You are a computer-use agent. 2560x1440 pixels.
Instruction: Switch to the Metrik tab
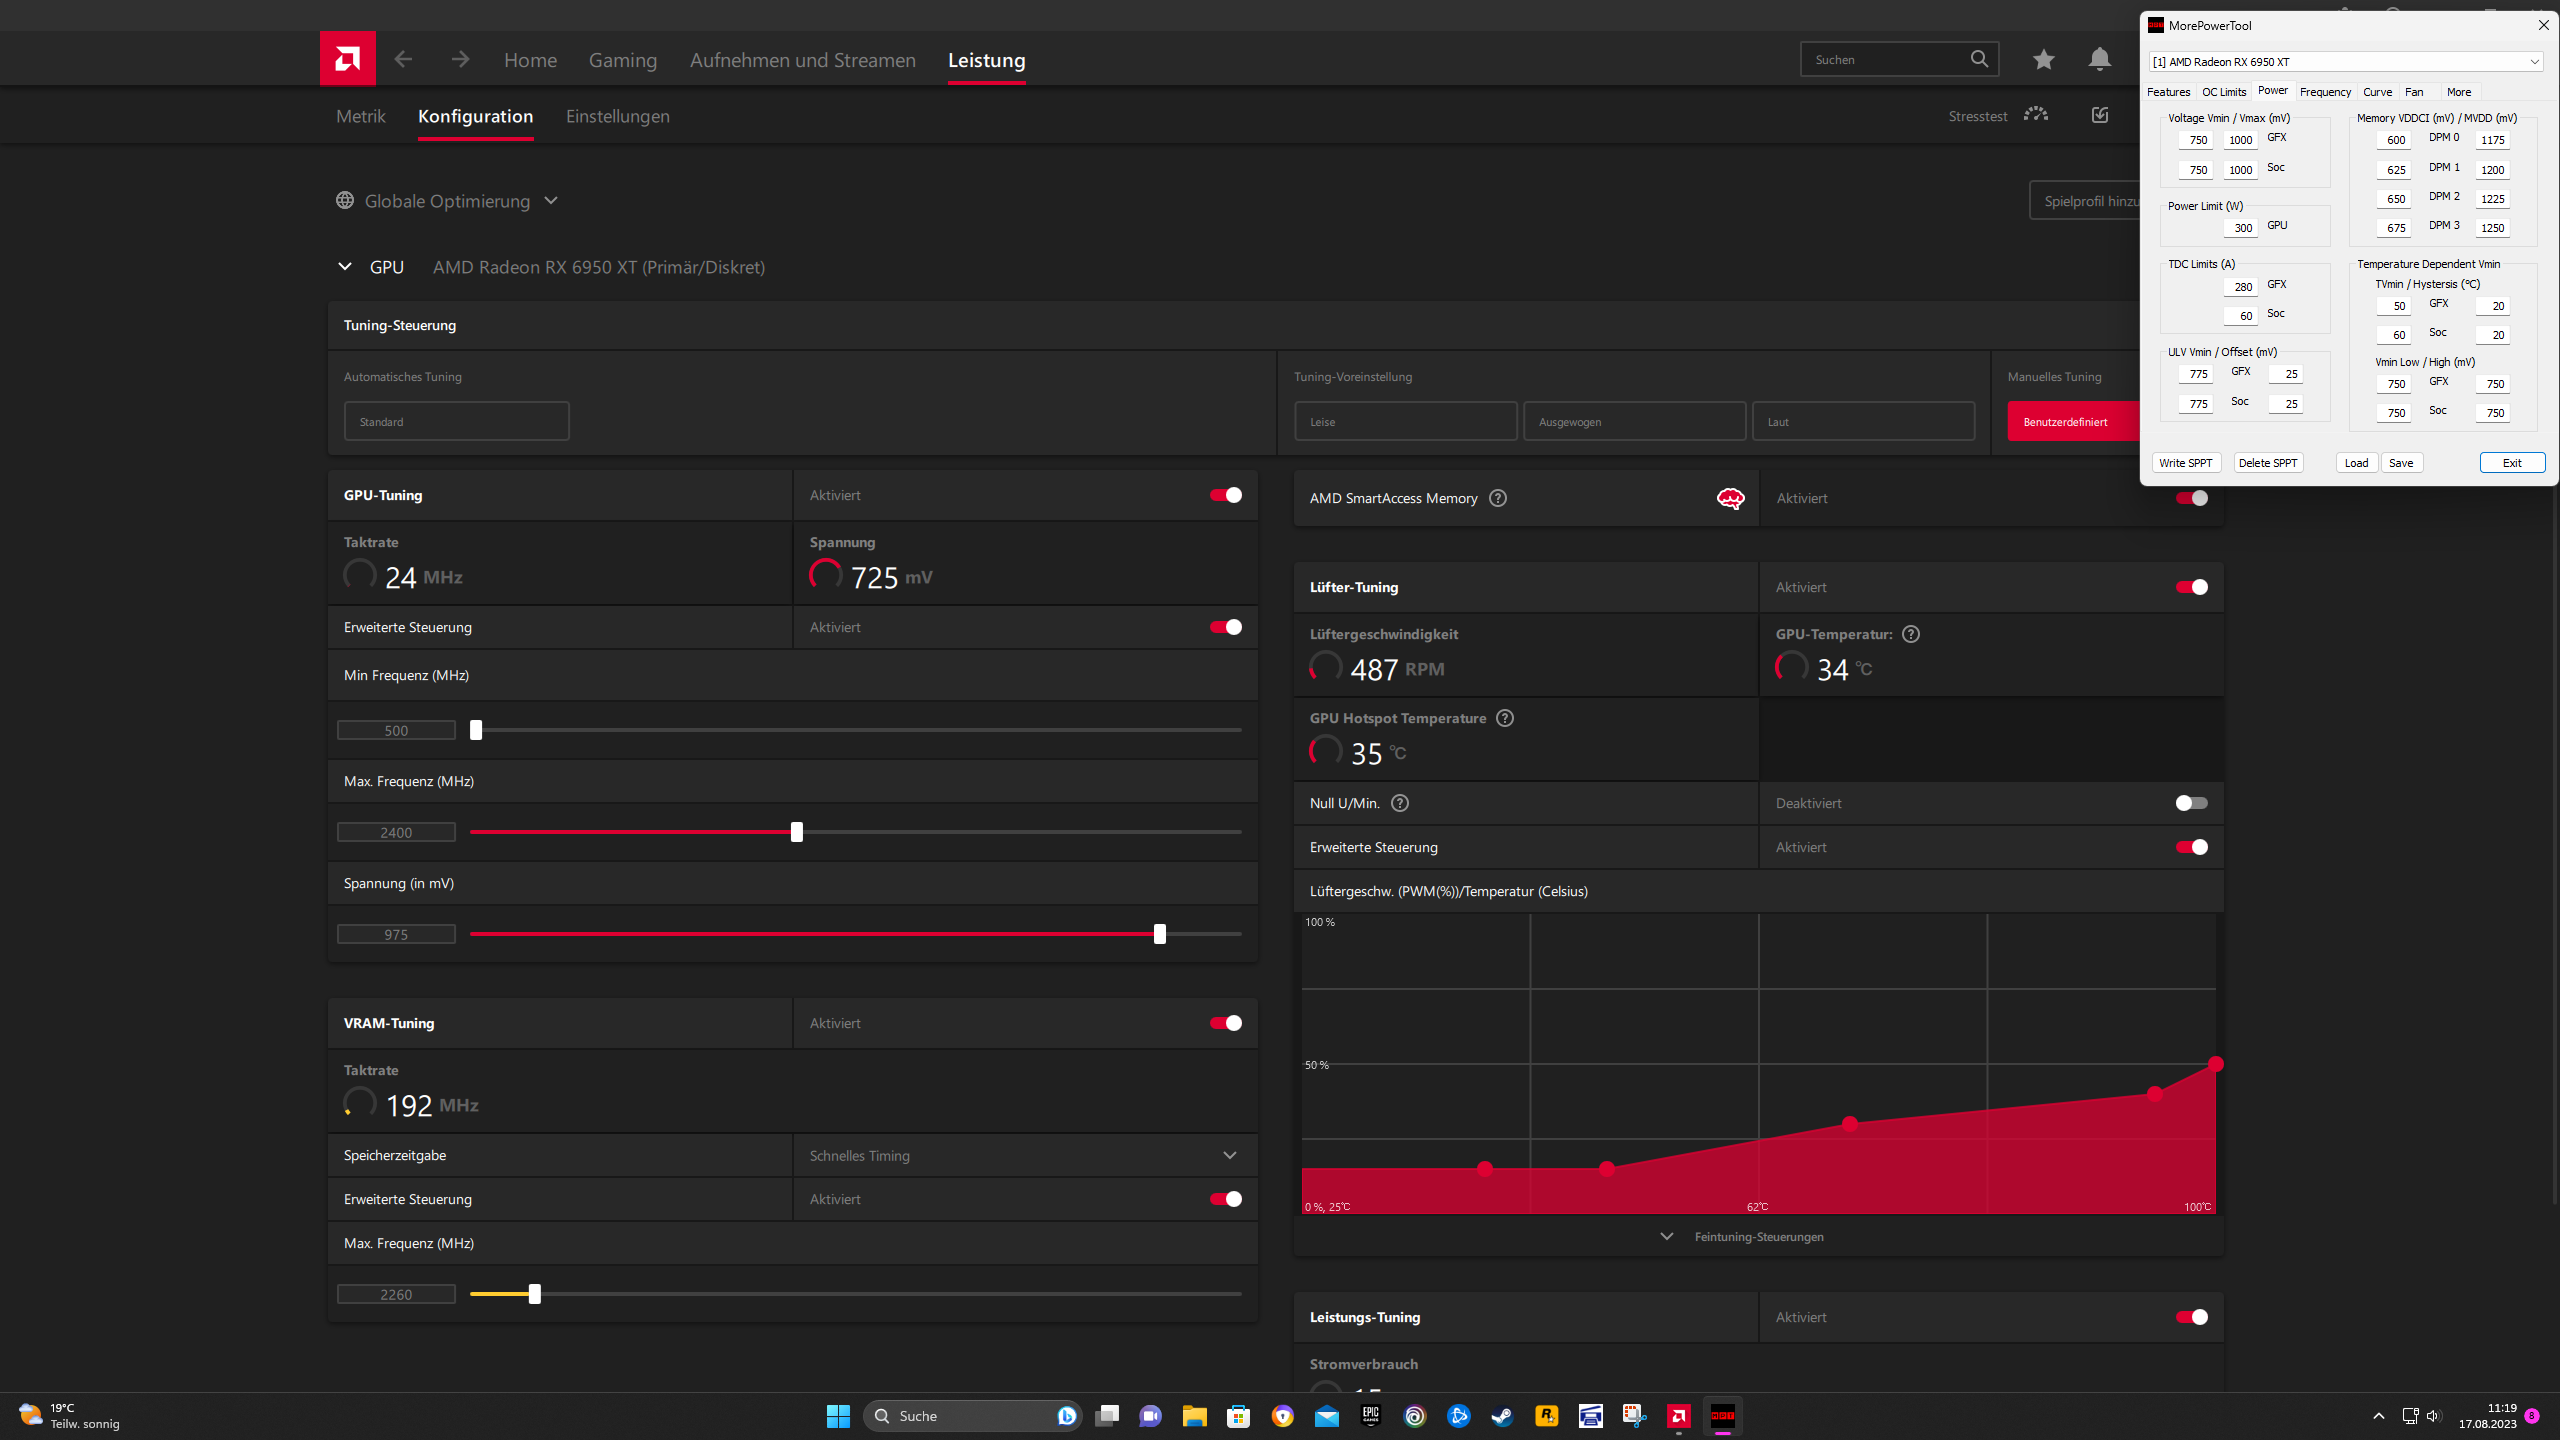[x=360, y=116]
